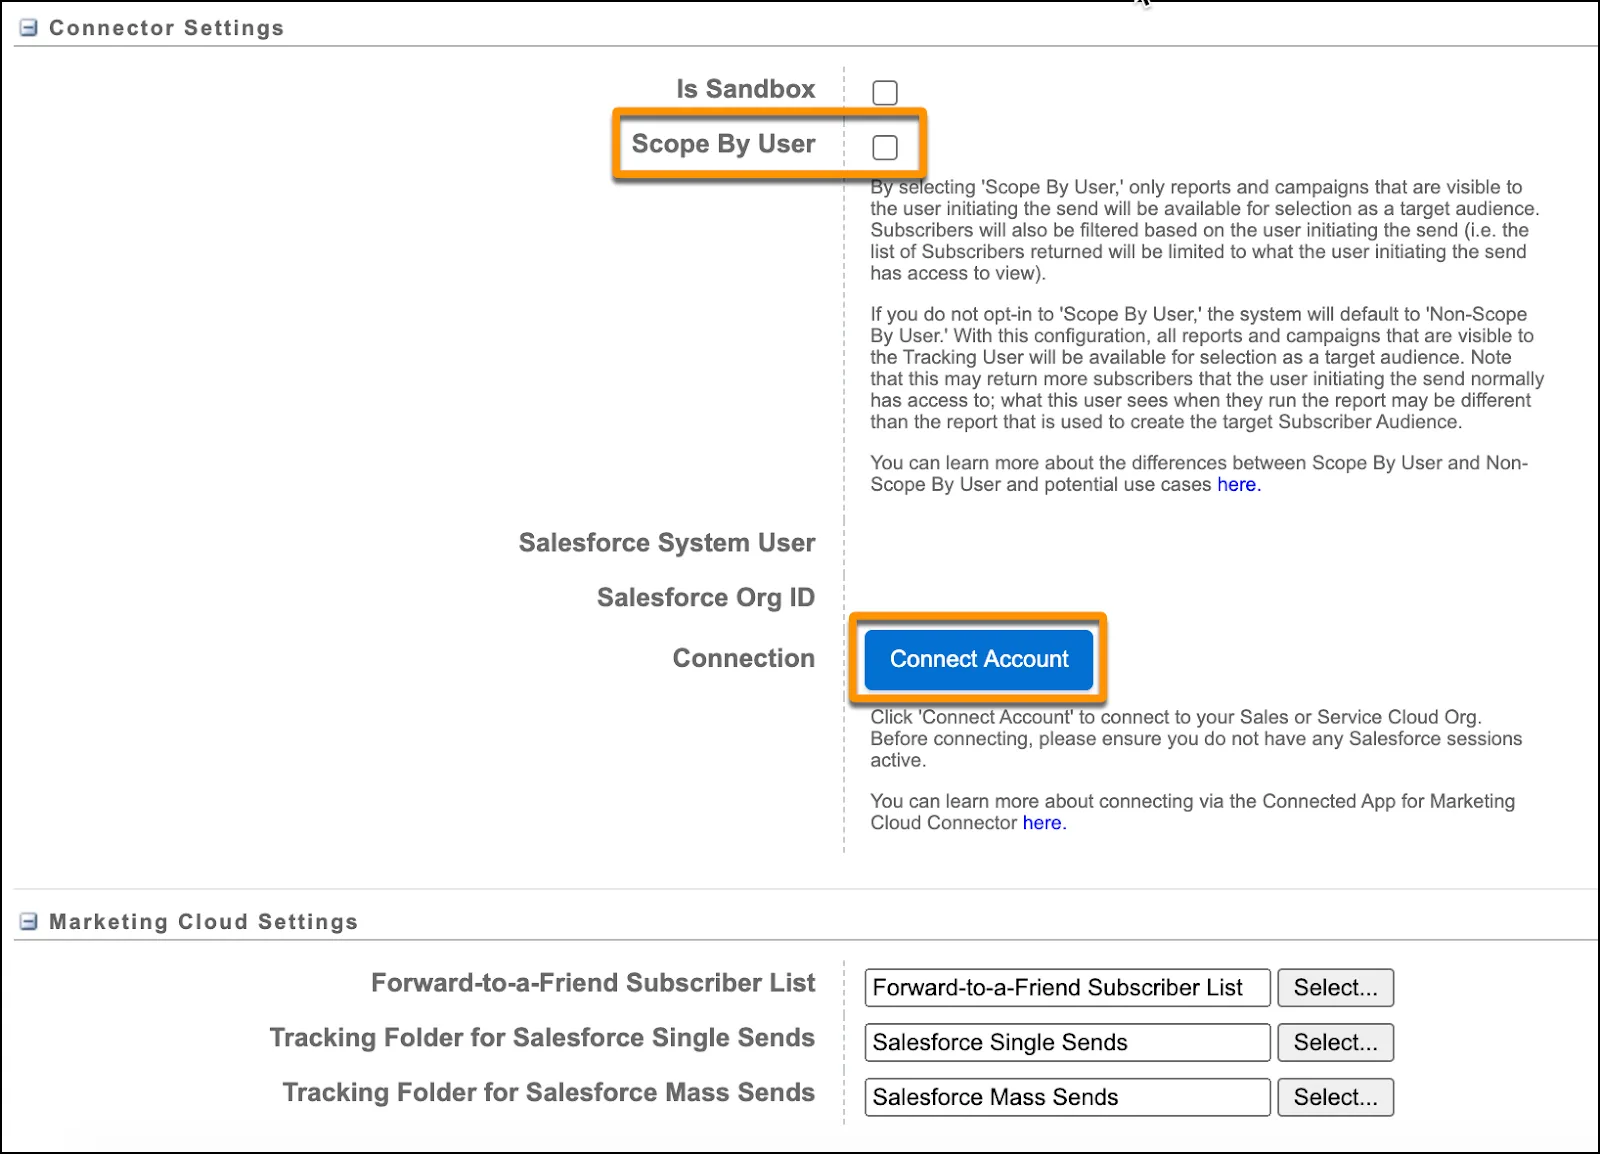
Task: Click the Salesforce Mass Sends input field
Action: click(1067, 1097)
